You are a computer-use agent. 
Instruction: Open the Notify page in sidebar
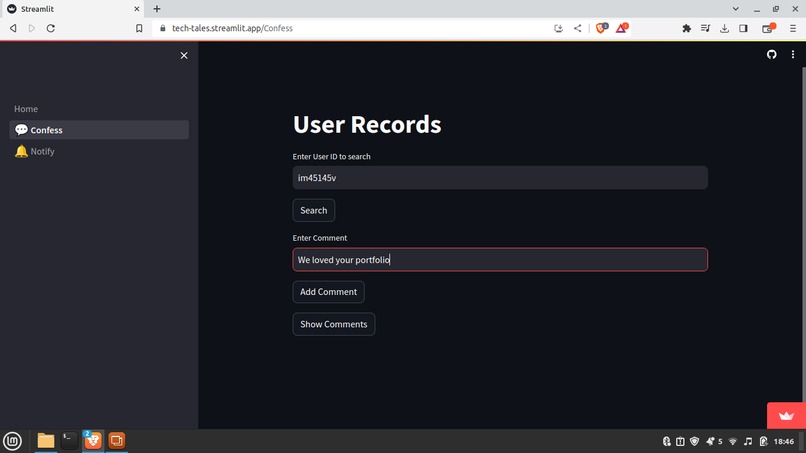click(x=99, y=152)
